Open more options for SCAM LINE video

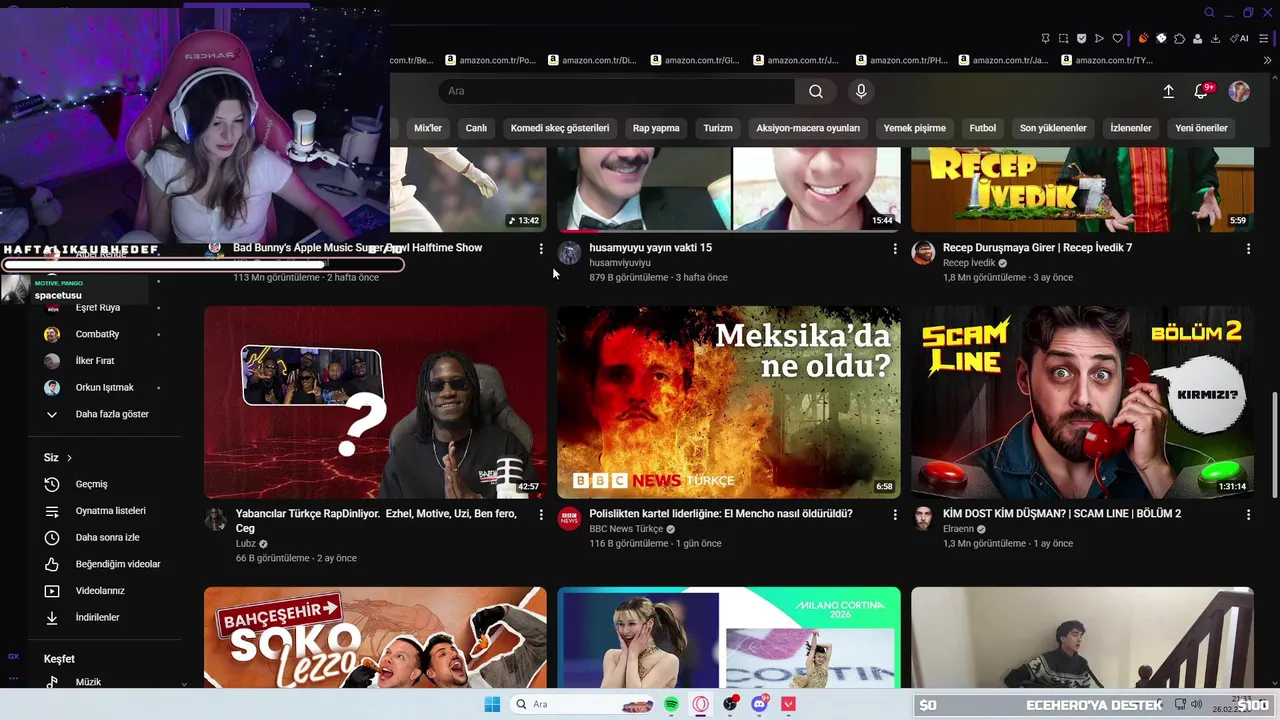1248,514
